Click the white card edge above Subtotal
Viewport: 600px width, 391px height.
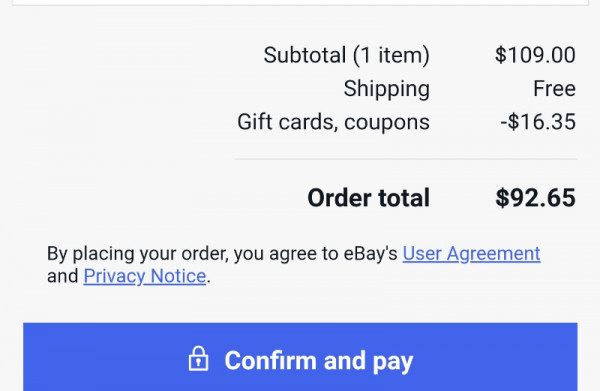[x=300, y=2]
